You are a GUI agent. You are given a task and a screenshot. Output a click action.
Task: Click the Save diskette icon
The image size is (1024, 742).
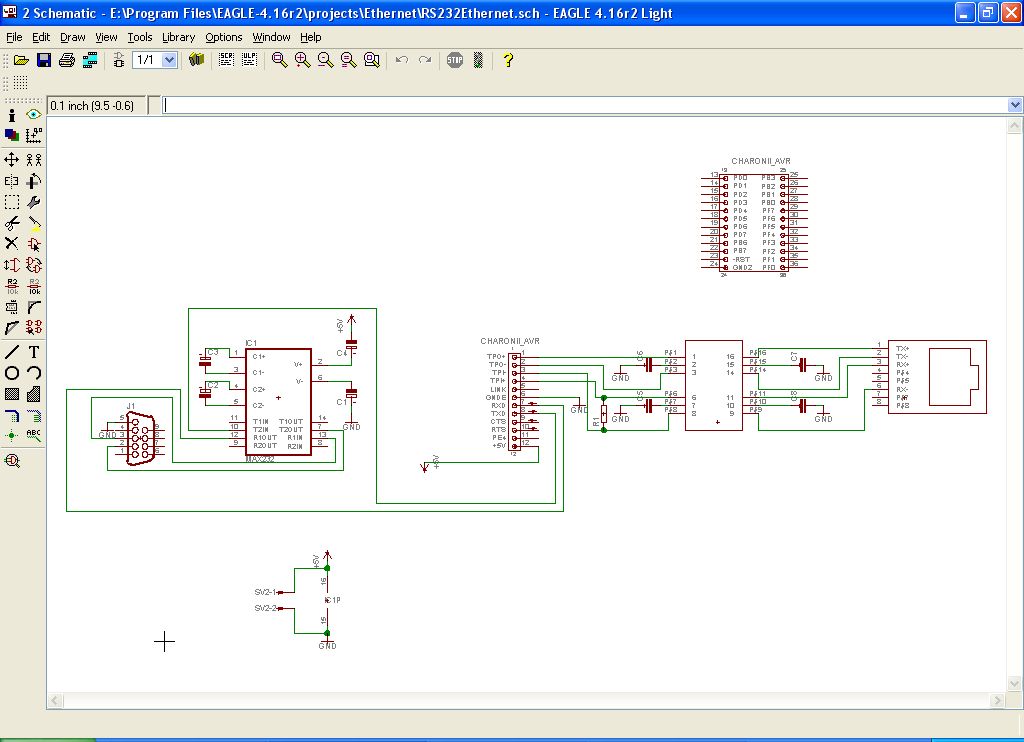[44, 60]
